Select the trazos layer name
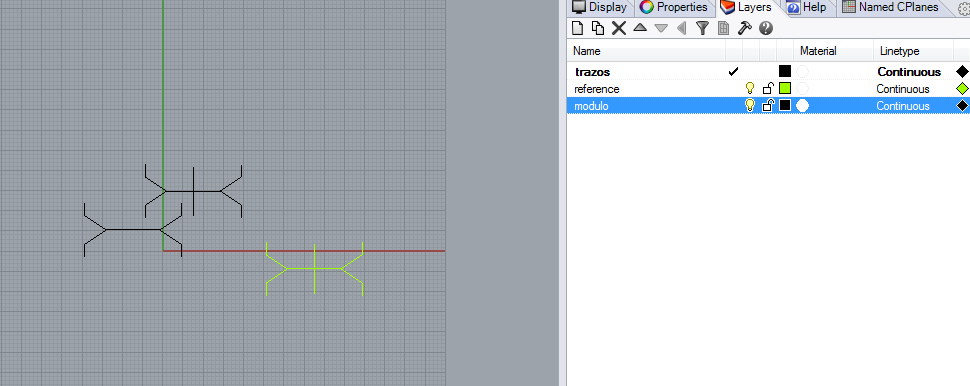This screenshot has width=970, height=386. (592, 72)
